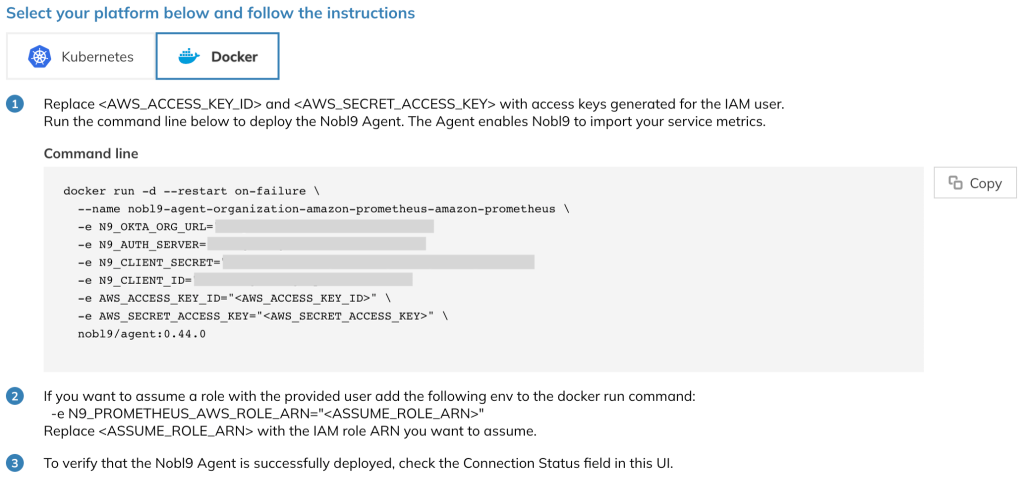This screenshot has width=1024, height=492.
Task: Copy the command line with Copy button
Action: 975,183
